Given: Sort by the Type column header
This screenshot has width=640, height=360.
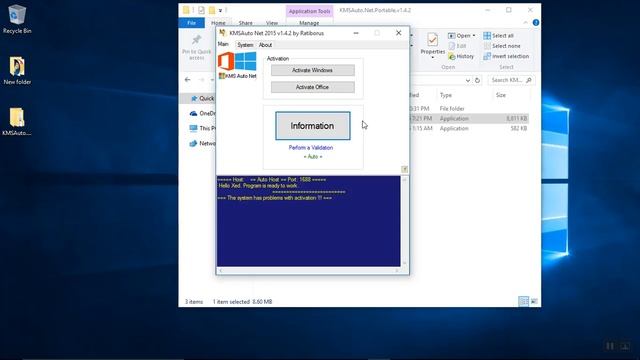Looking at the screenshot, I should click(x=446, y=95).
